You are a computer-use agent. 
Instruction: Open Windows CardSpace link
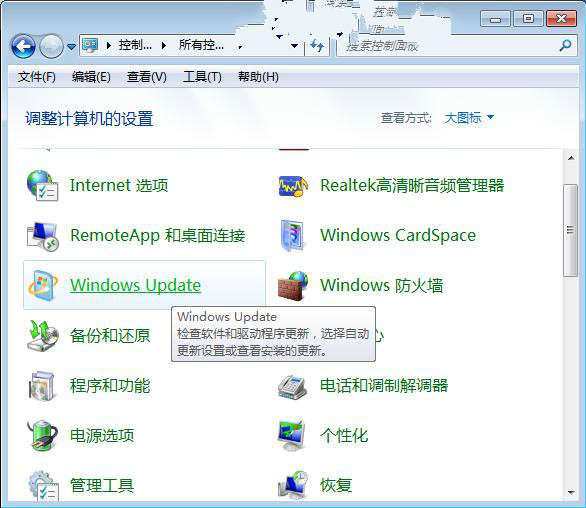398,235
